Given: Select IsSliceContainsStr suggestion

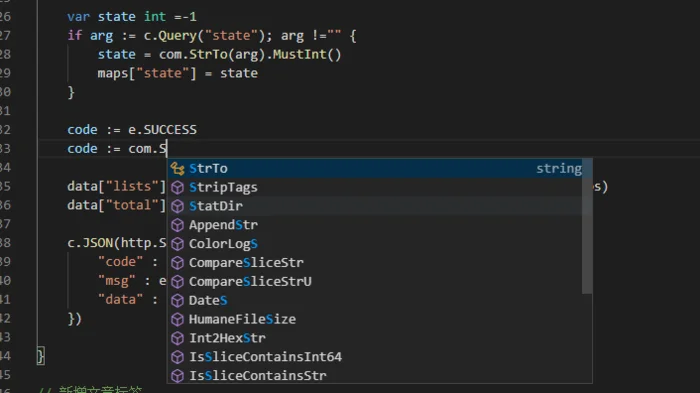Looking at the screenshot, I should click(375, 375).
